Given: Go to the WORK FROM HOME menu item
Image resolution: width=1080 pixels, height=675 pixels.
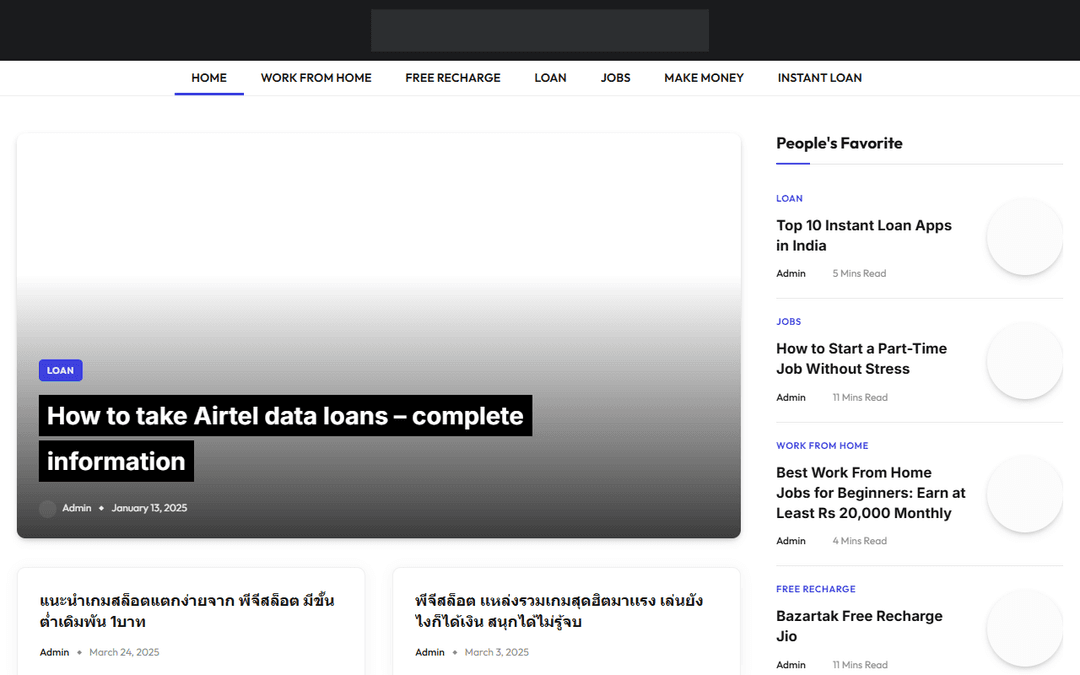Looking at the screenshot, I should tap(316, 78).
